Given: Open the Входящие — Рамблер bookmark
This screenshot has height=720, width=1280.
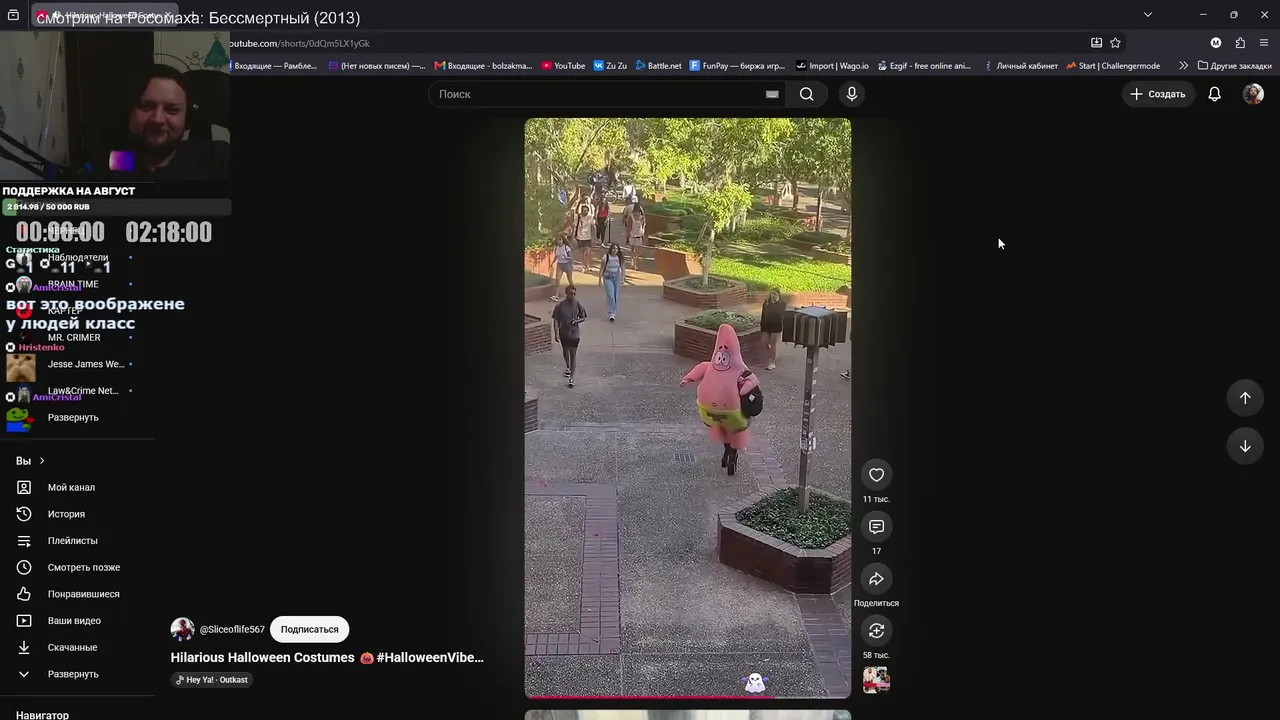Looking at the screenshot, I should 274,66.
